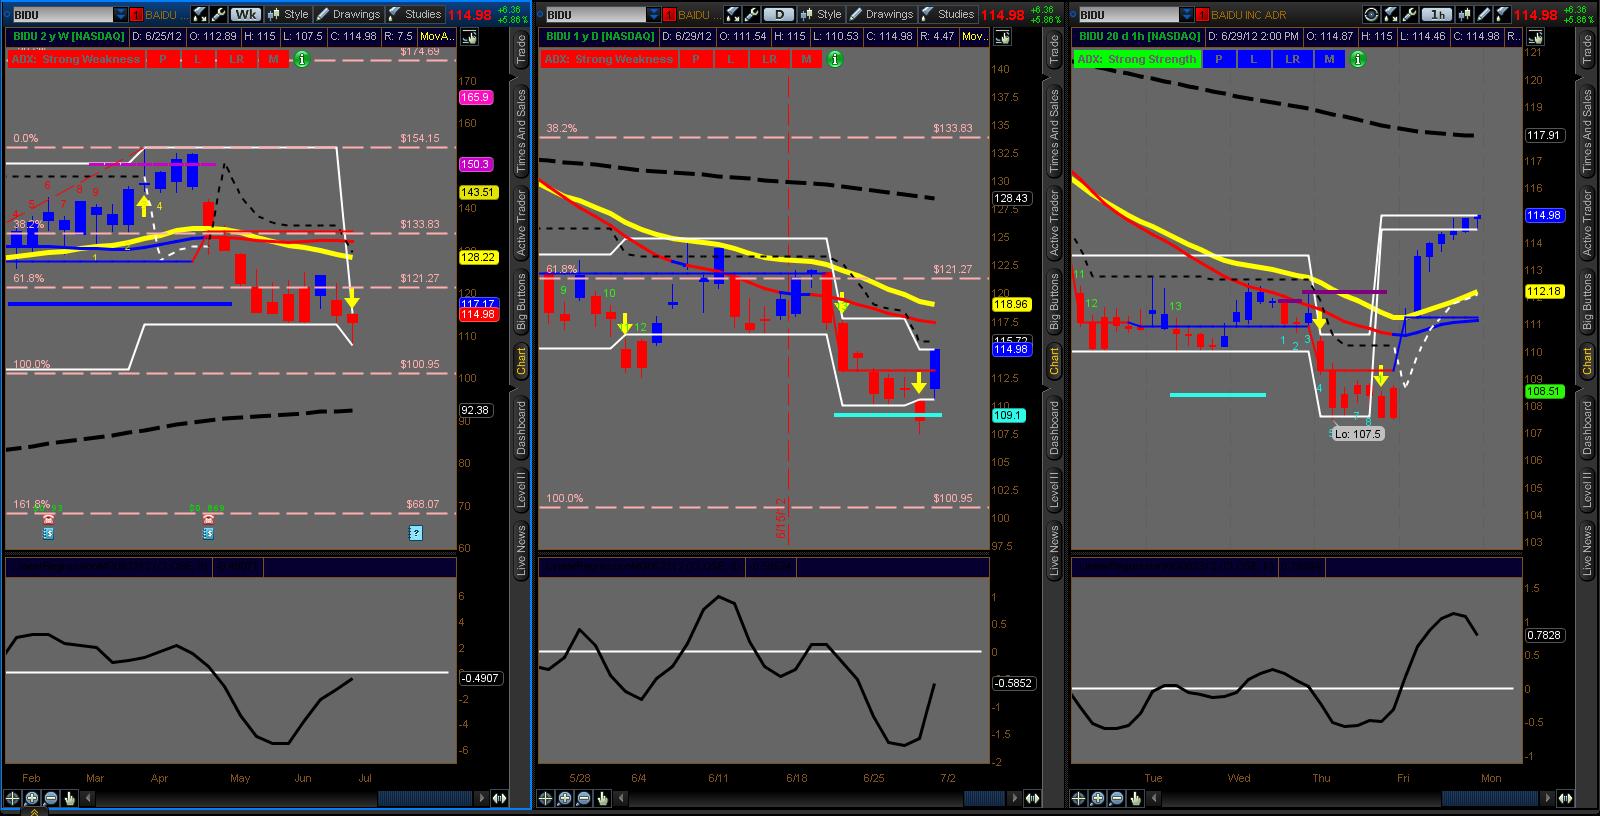Screen dimensions: 1600x816
Task: Expand the symbol dropdown on daily chart
Action: [x=654, y=14]
